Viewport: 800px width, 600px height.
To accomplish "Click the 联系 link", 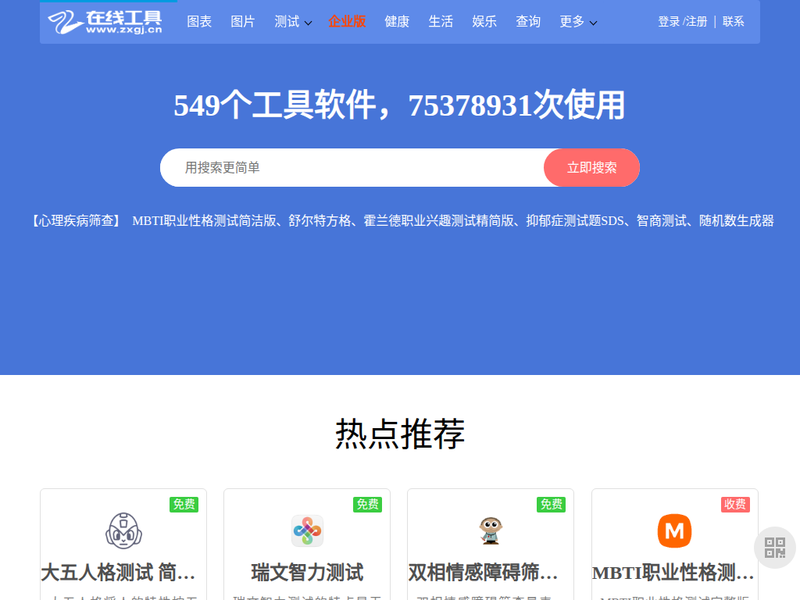I will coord(733,21).
